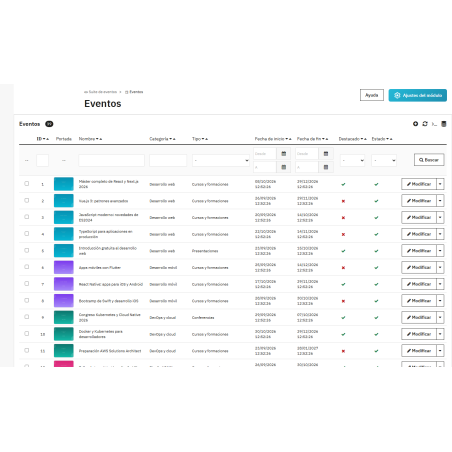Click Modificar for JavaScript moderno row
This screenshot has width=452, height=452.
[x=419, y=217]
